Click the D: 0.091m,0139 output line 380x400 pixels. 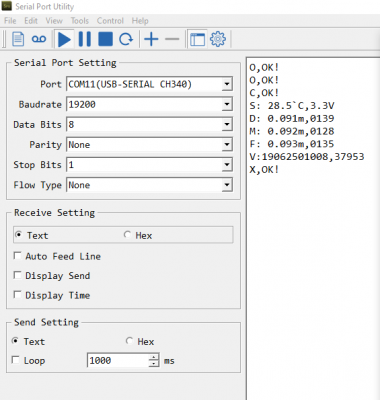[292, 118]
